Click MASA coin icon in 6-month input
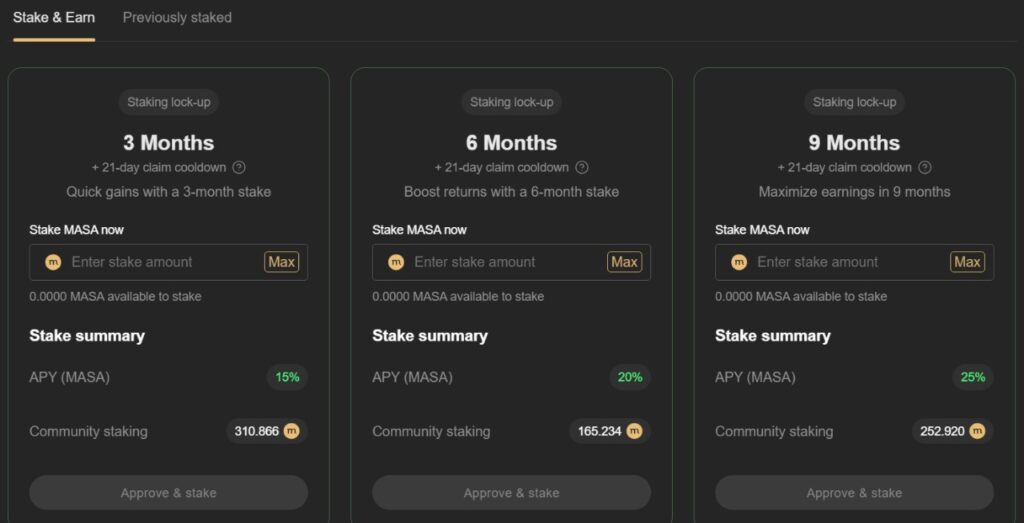This screenshot has width=1024, height=523. point(396,262)
